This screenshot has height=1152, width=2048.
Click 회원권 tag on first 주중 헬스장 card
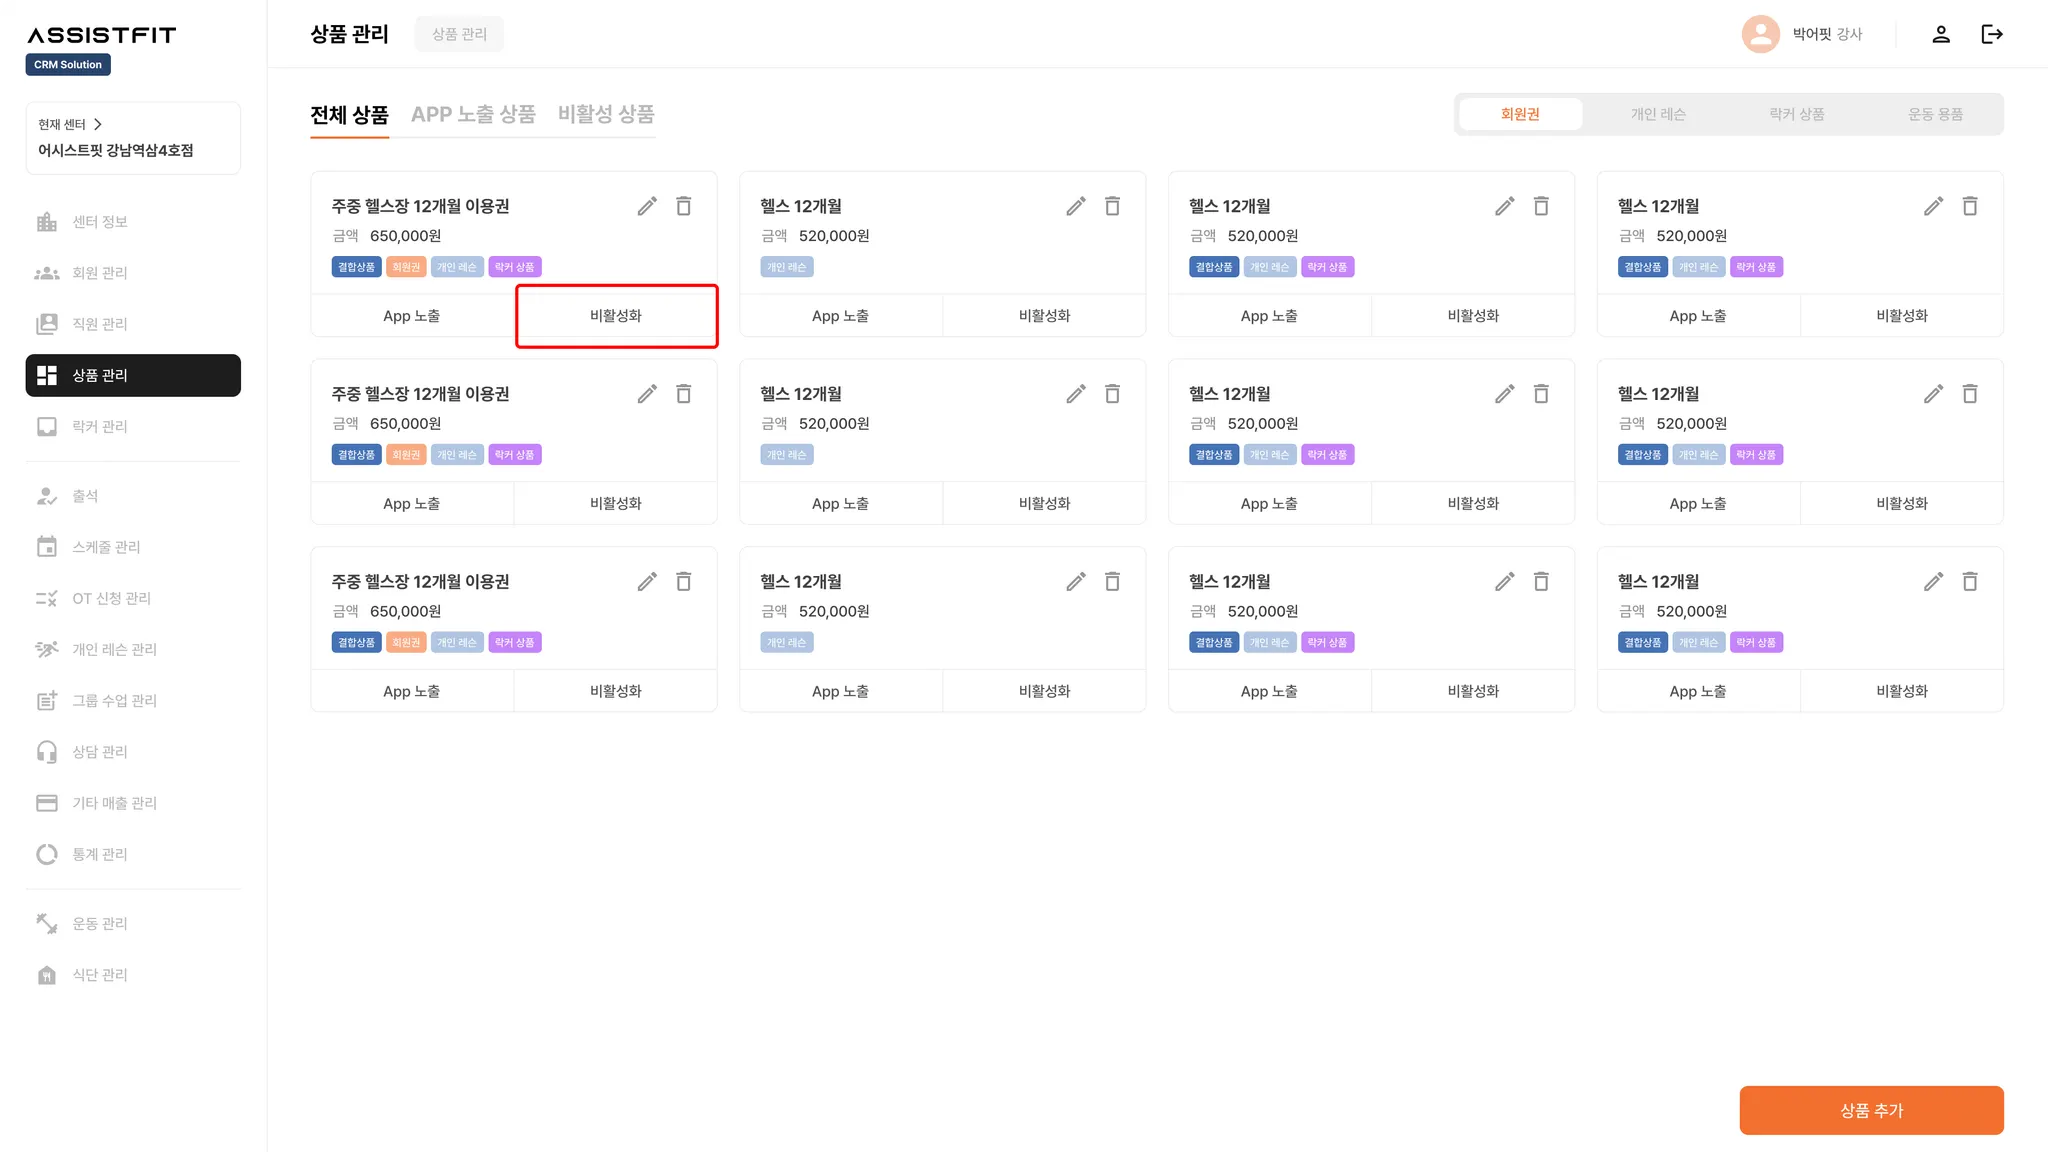pos(406,267)
